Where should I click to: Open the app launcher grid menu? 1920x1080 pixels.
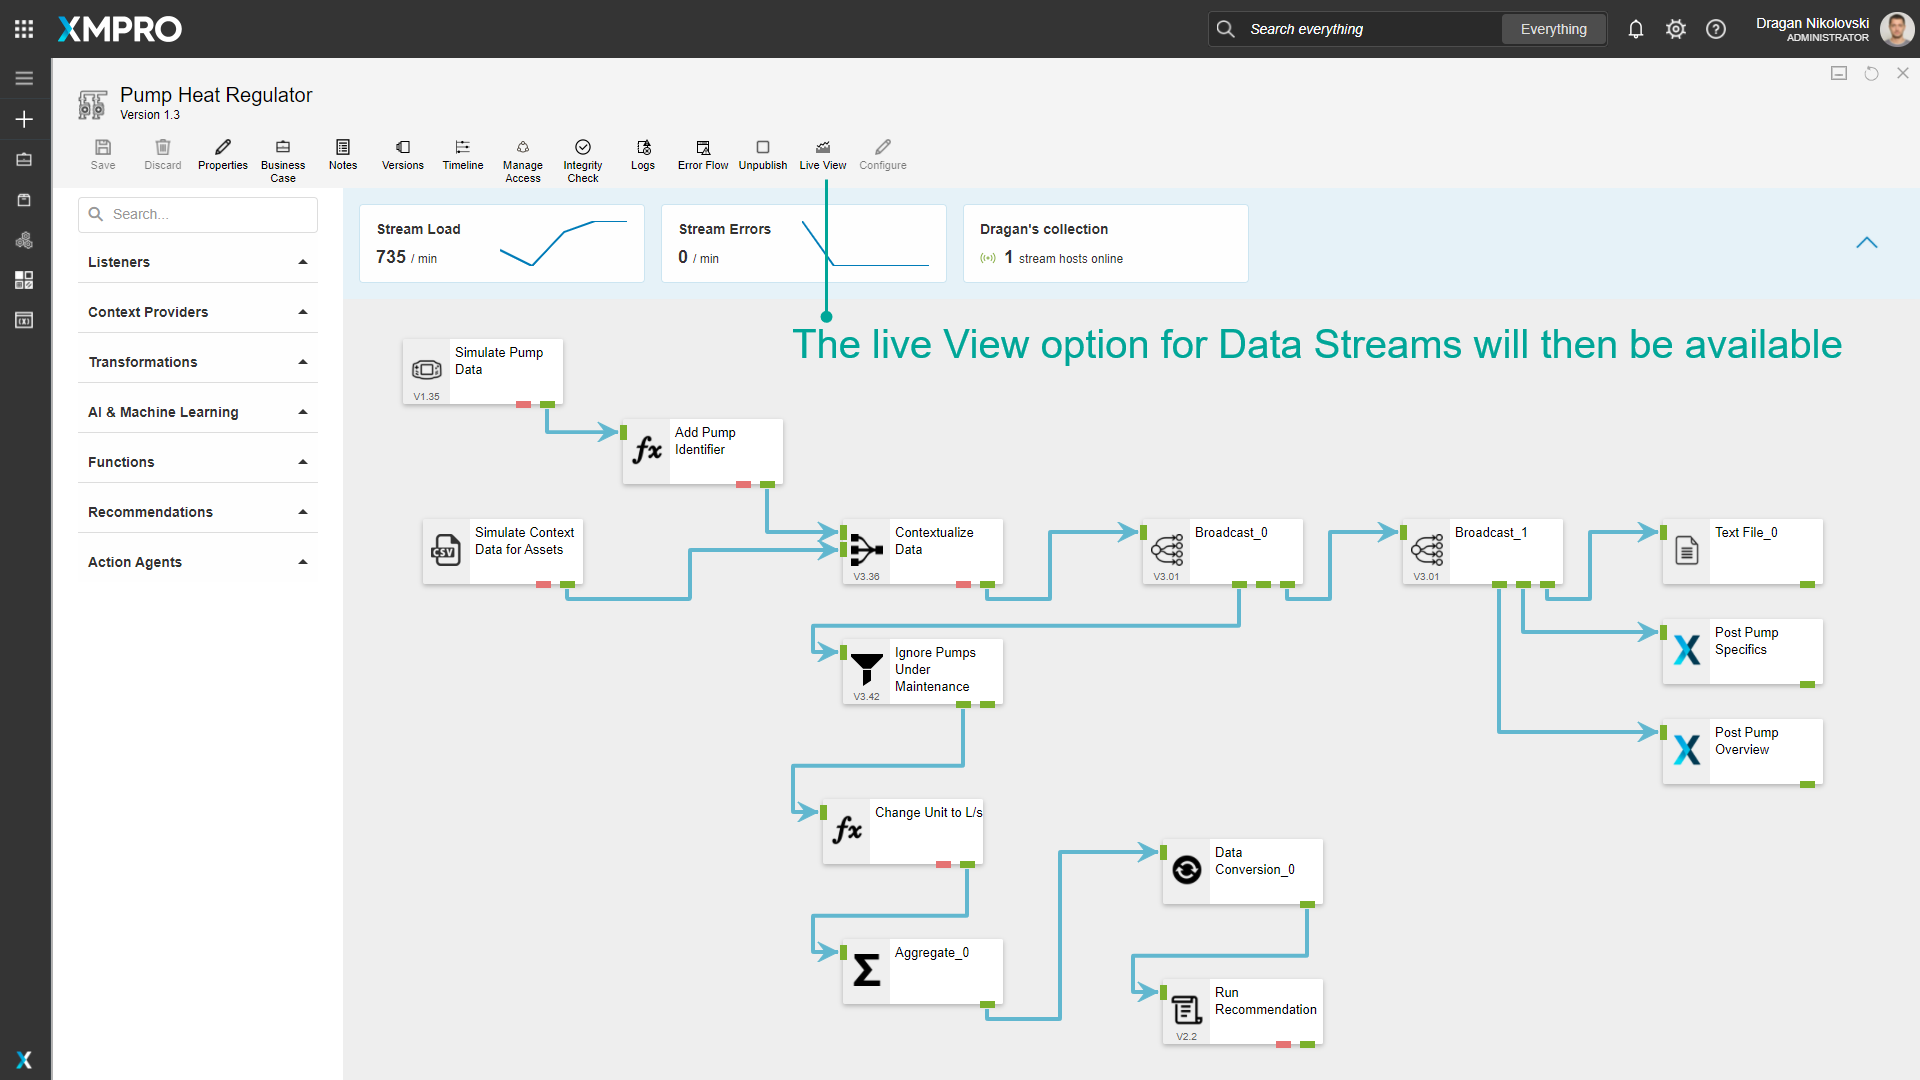(x=24, y=29)
